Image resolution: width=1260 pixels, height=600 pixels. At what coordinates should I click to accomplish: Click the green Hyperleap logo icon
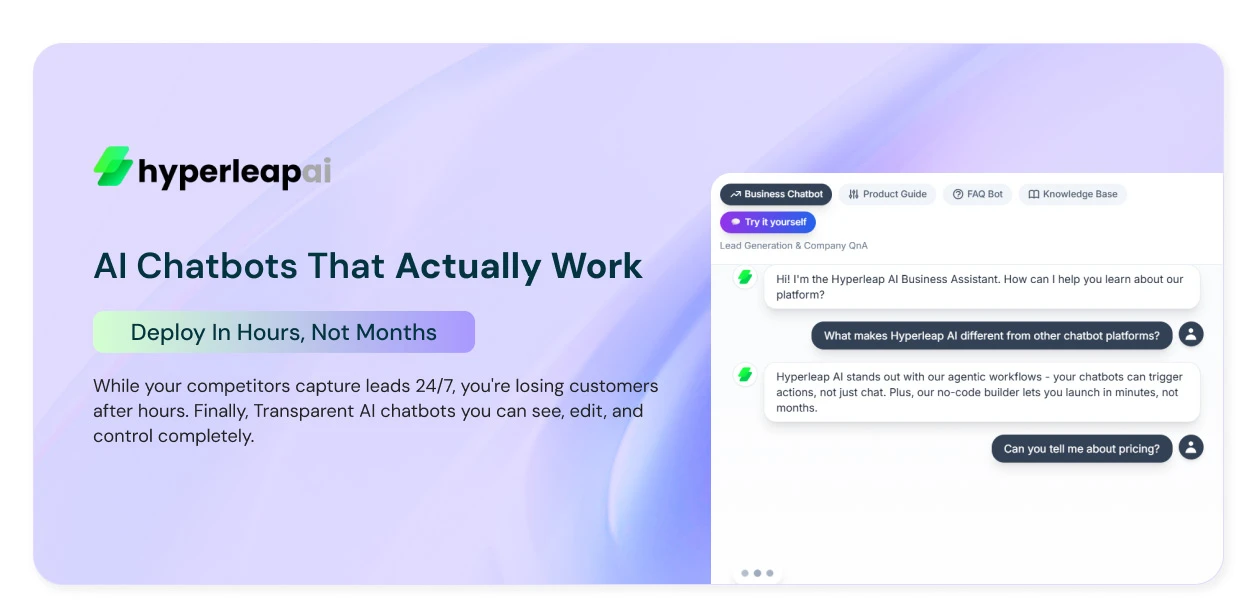point(113,167)
